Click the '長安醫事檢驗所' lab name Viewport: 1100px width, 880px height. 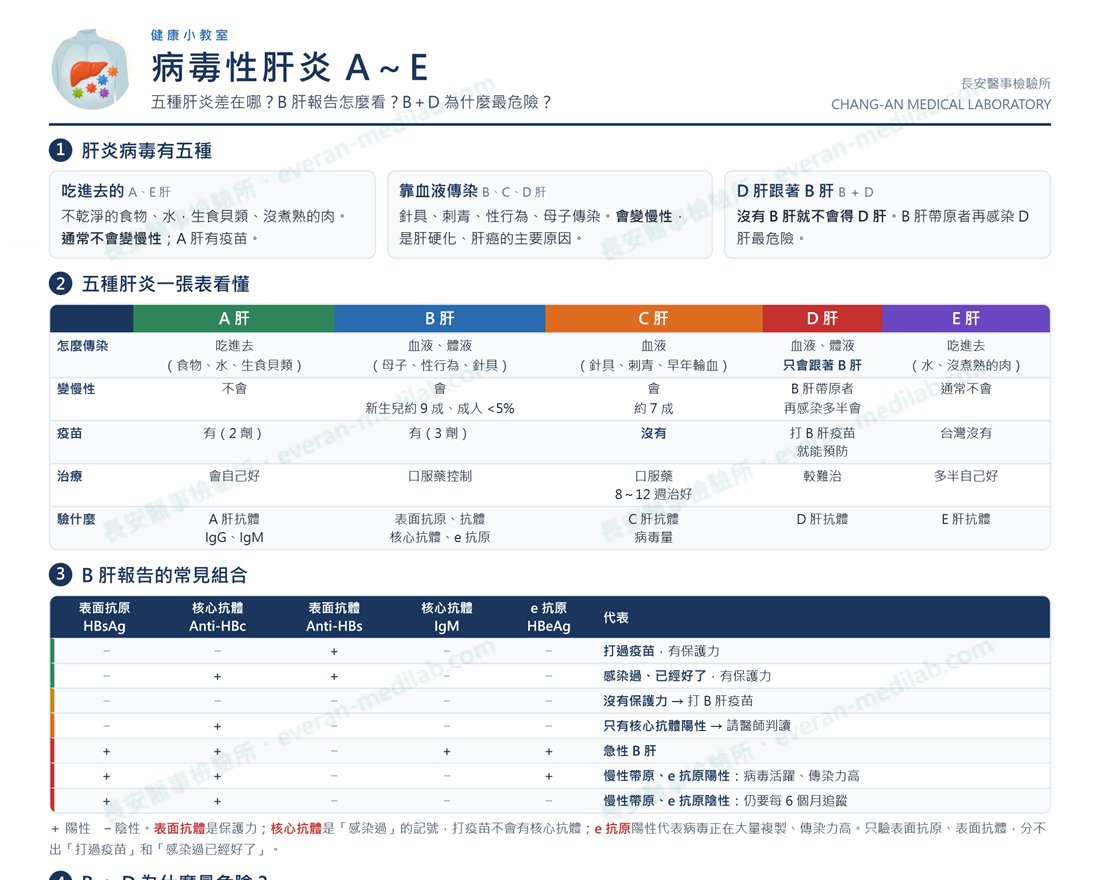click(1005, 84)
